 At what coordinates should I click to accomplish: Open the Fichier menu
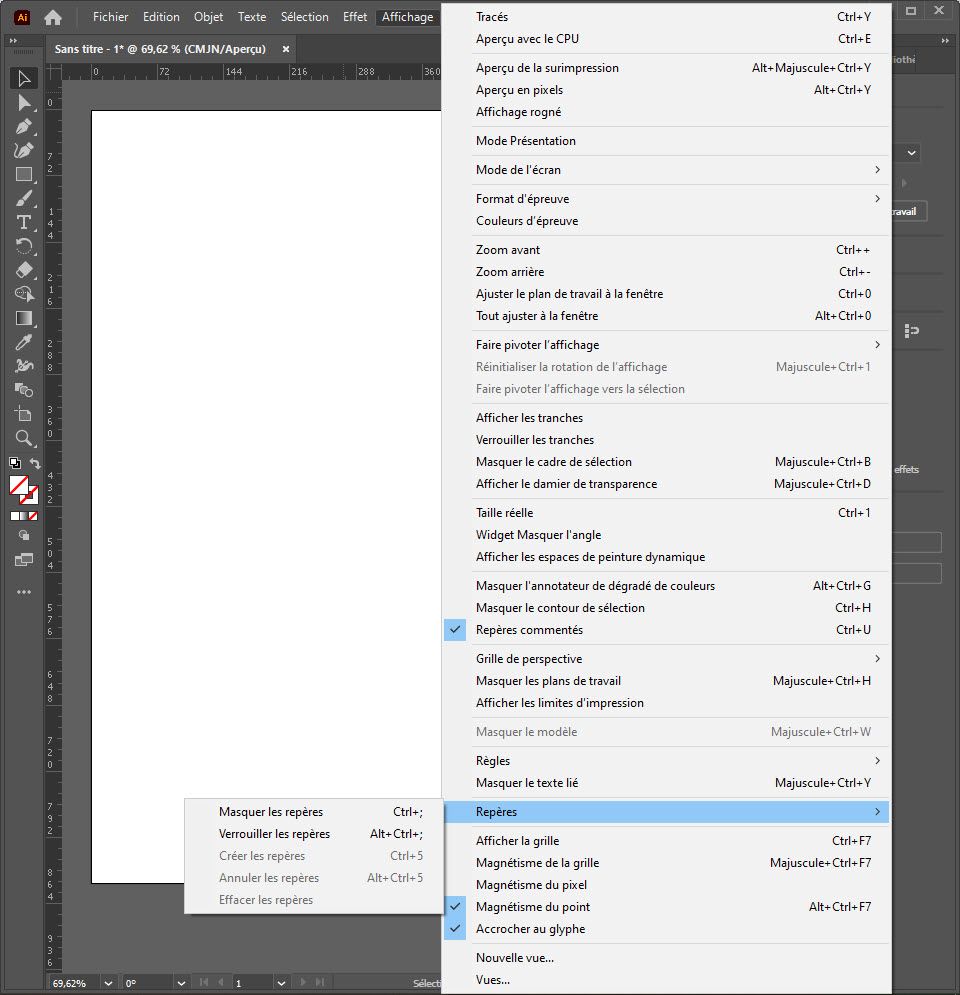tap(110, 17)
